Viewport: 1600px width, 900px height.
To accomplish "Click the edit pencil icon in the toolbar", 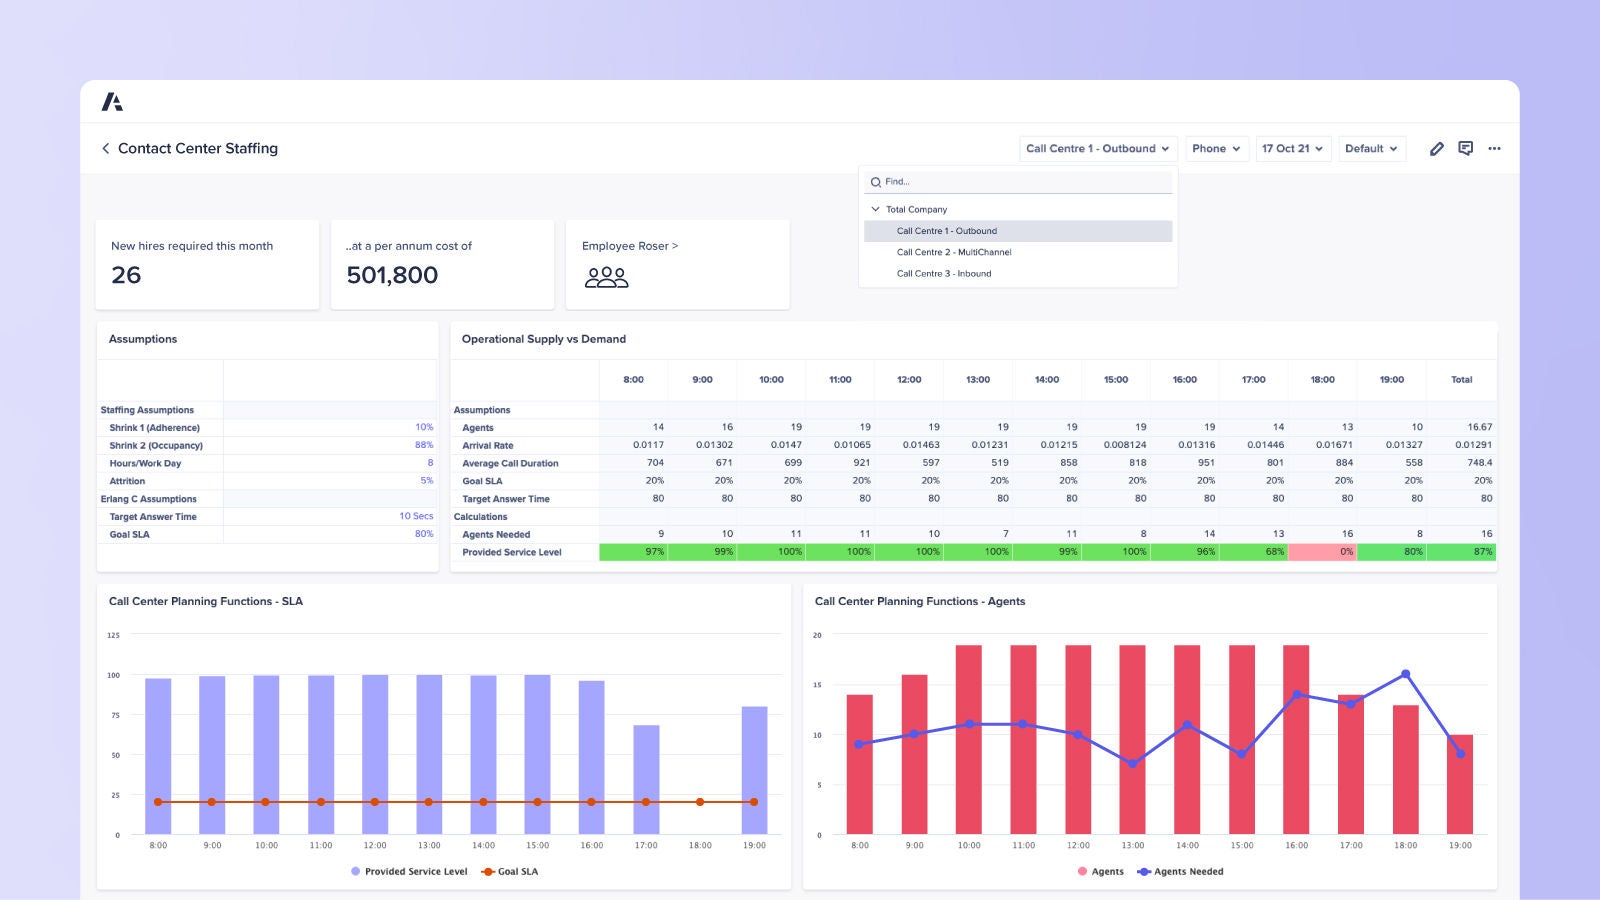I will tap(1437, 148).
